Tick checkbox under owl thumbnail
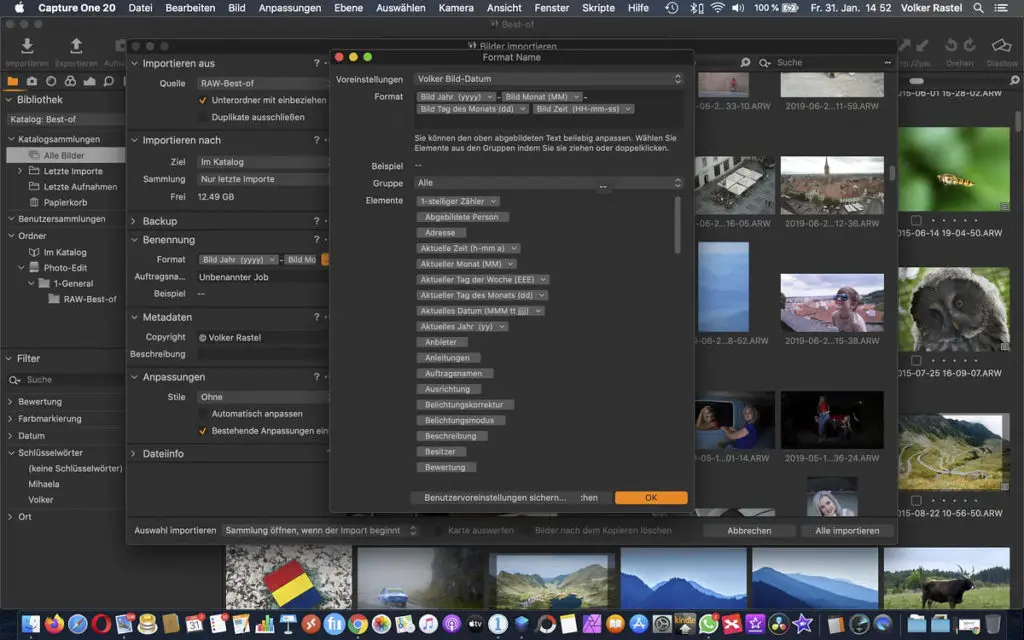 (916, 360)
